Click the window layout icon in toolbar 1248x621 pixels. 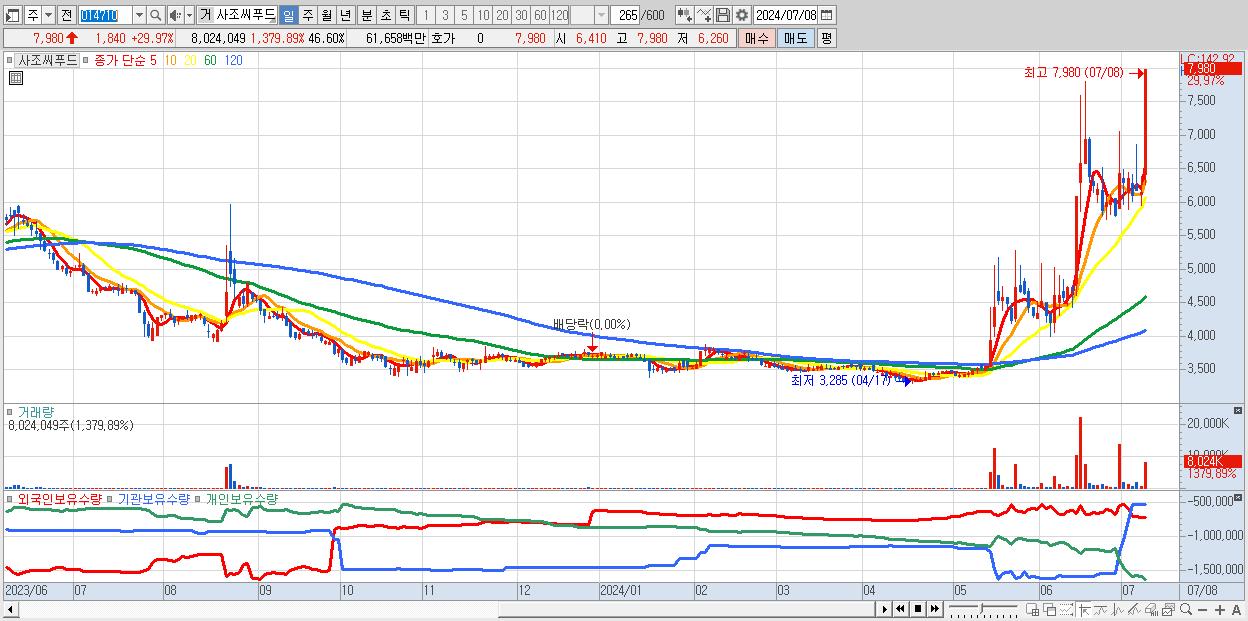click(12, 15)
